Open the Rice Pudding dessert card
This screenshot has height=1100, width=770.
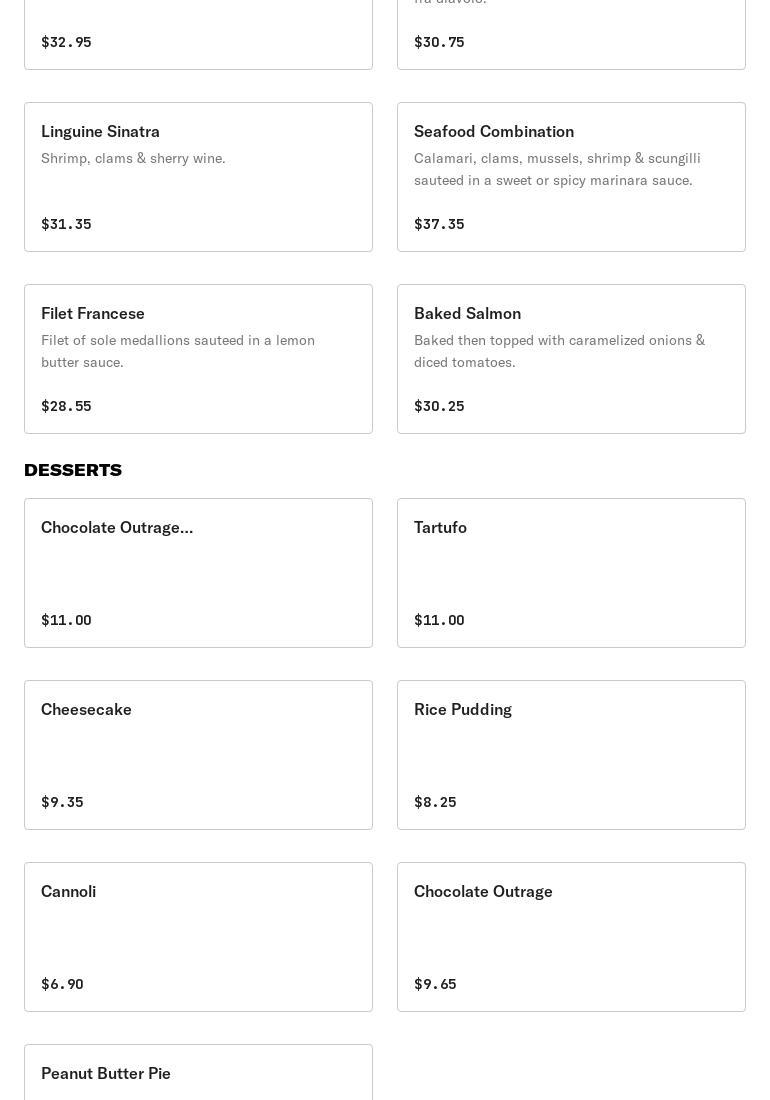click(x=571, y=755)
